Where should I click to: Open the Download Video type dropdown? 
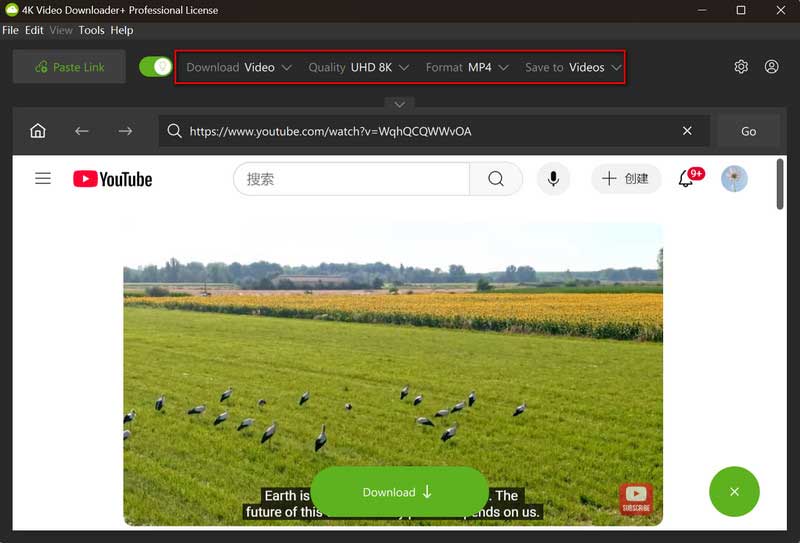[x=239, y=67]
